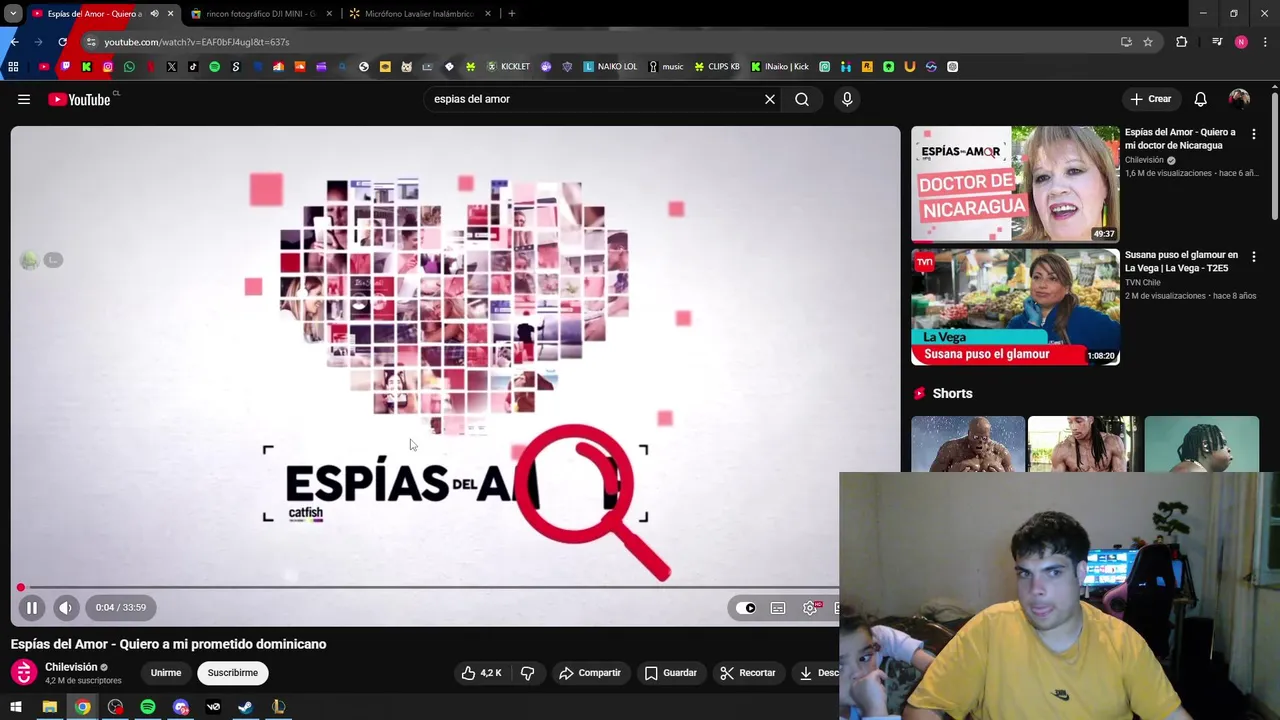Open the notifications bell
This screenshot has width=1280, height=720.
pos(1200,99)
